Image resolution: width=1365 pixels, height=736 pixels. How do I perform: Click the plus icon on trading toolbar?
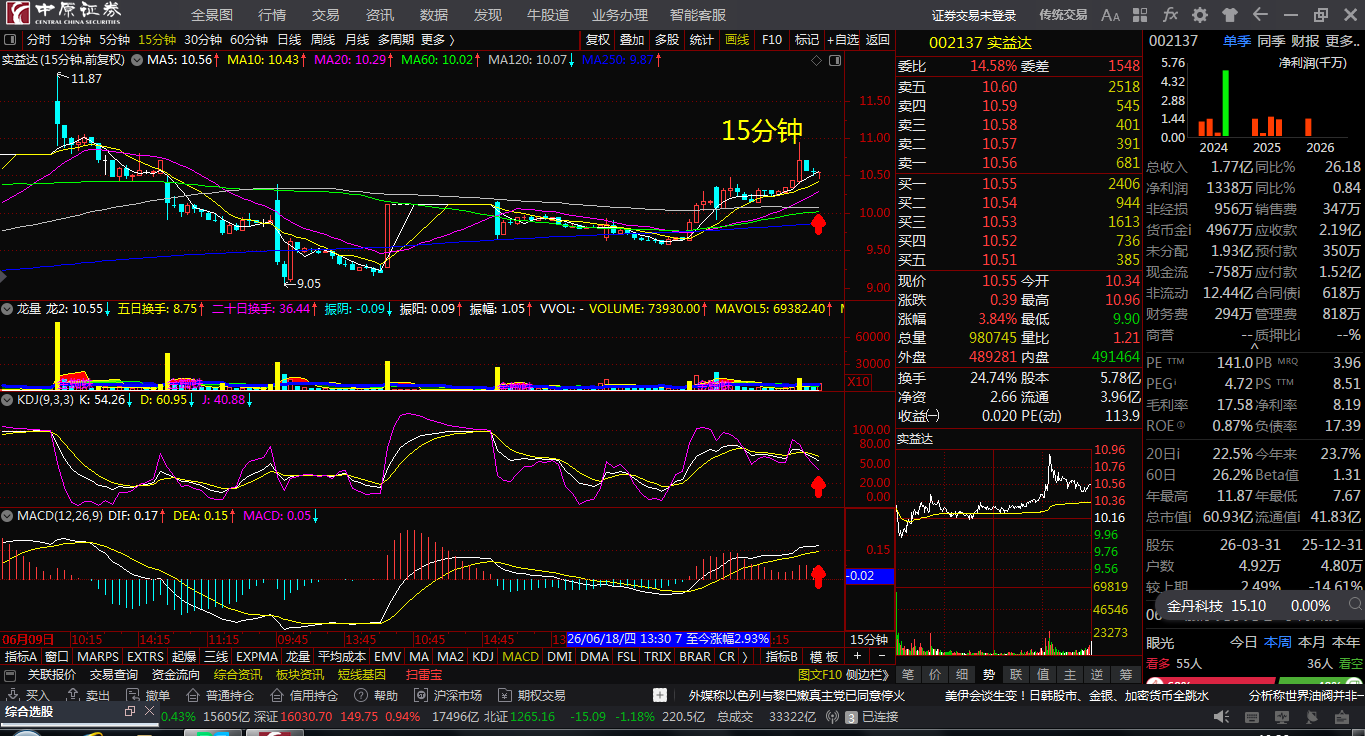[x=660, y=695]
